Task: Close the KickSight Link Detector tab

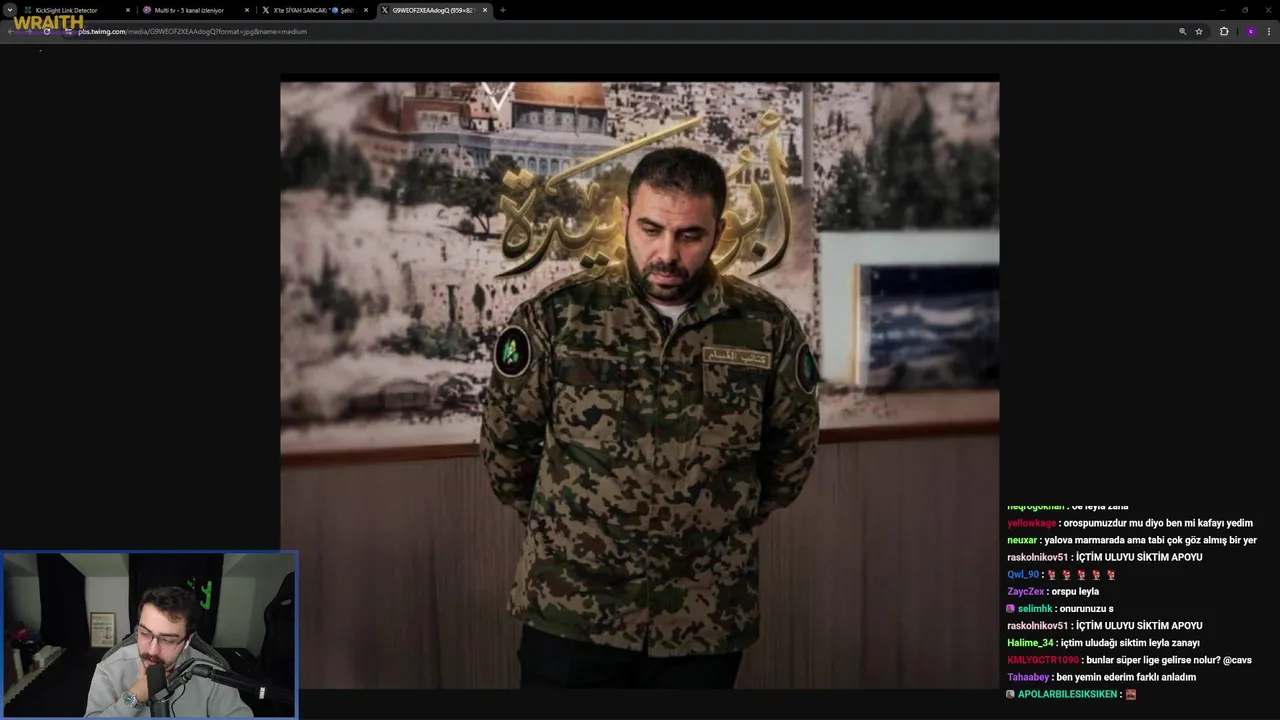Action: [128, 10]
